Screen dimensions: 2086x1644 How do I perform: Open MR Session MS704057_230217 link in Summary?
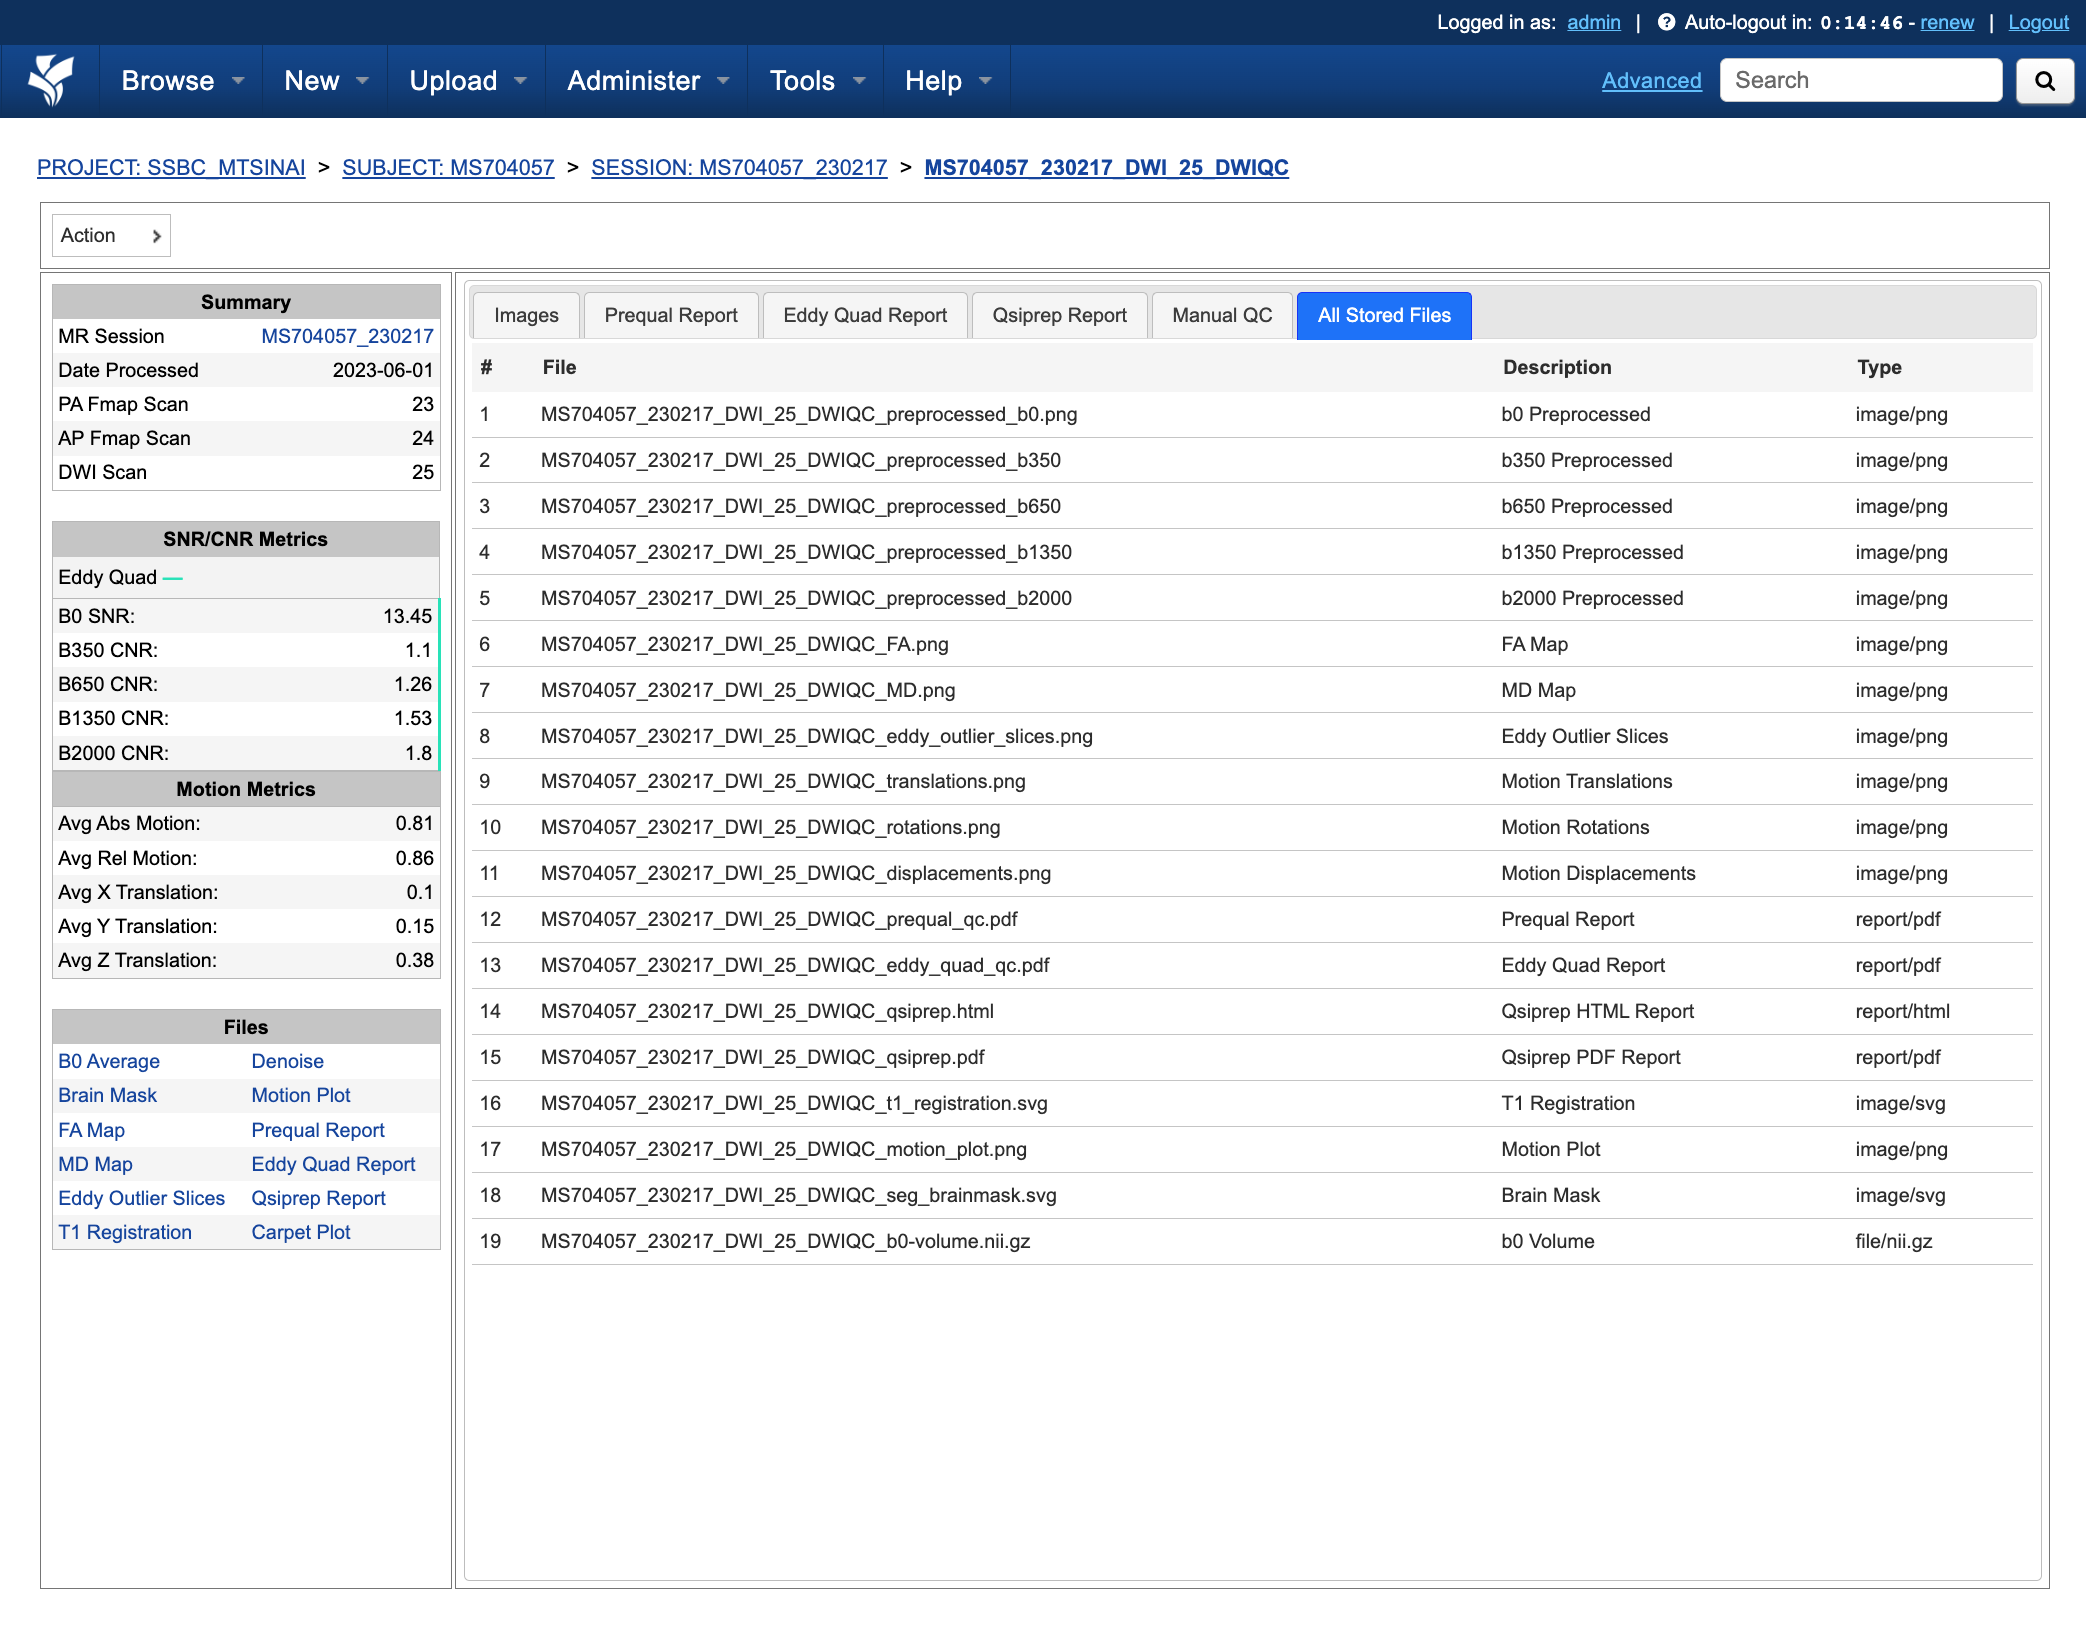pyautogui.click(x=347, y=336)
